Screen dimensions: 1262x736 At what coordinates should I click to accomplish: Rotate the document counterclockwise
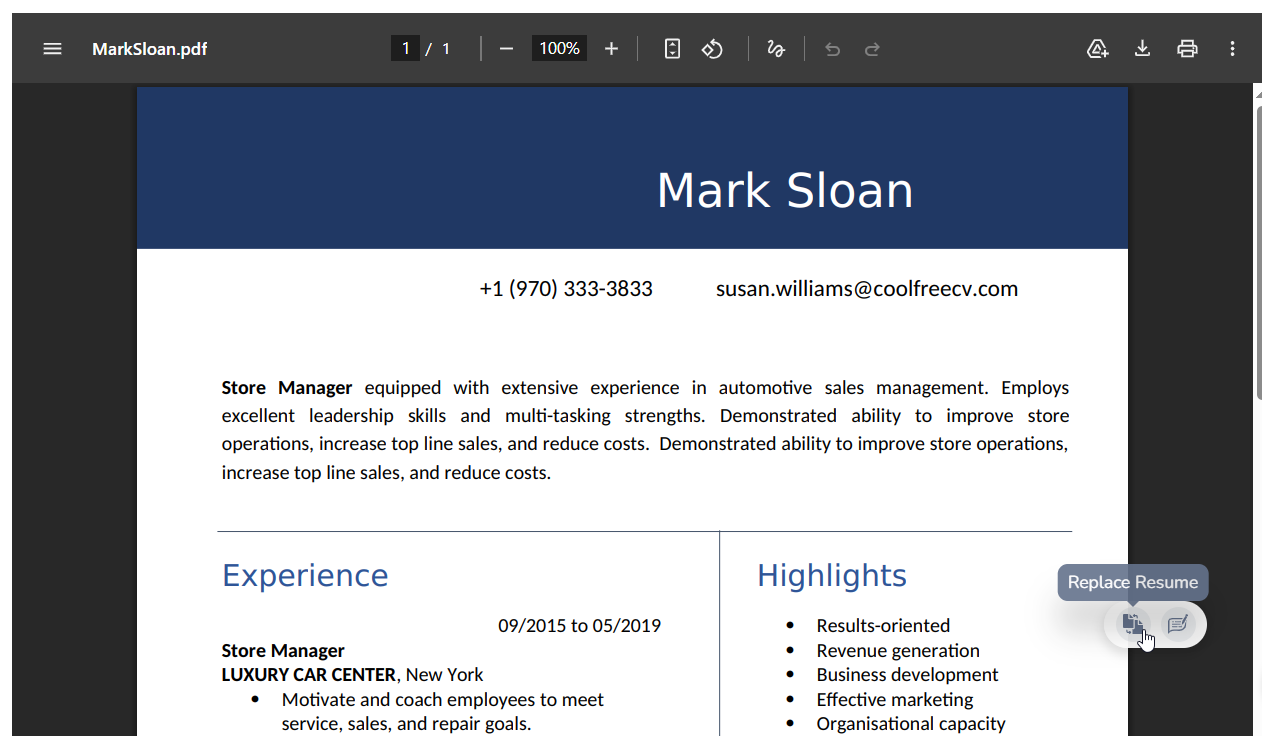712,49
